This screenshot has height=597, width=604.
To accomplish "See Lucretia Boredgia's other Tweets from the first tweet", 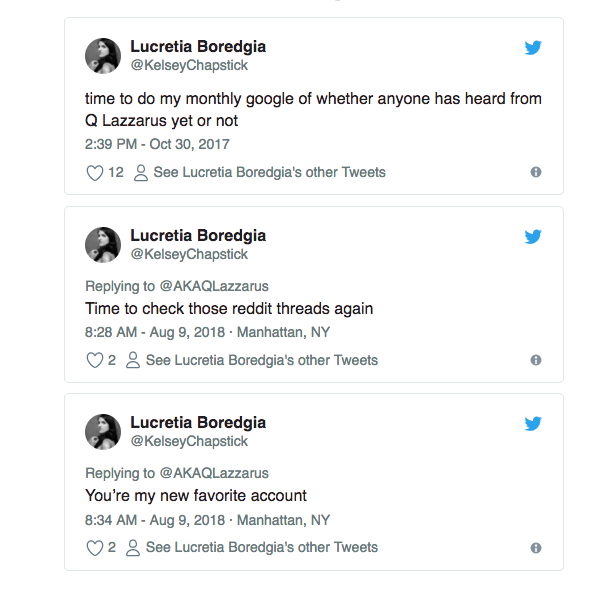I will [x=259, y=173].
